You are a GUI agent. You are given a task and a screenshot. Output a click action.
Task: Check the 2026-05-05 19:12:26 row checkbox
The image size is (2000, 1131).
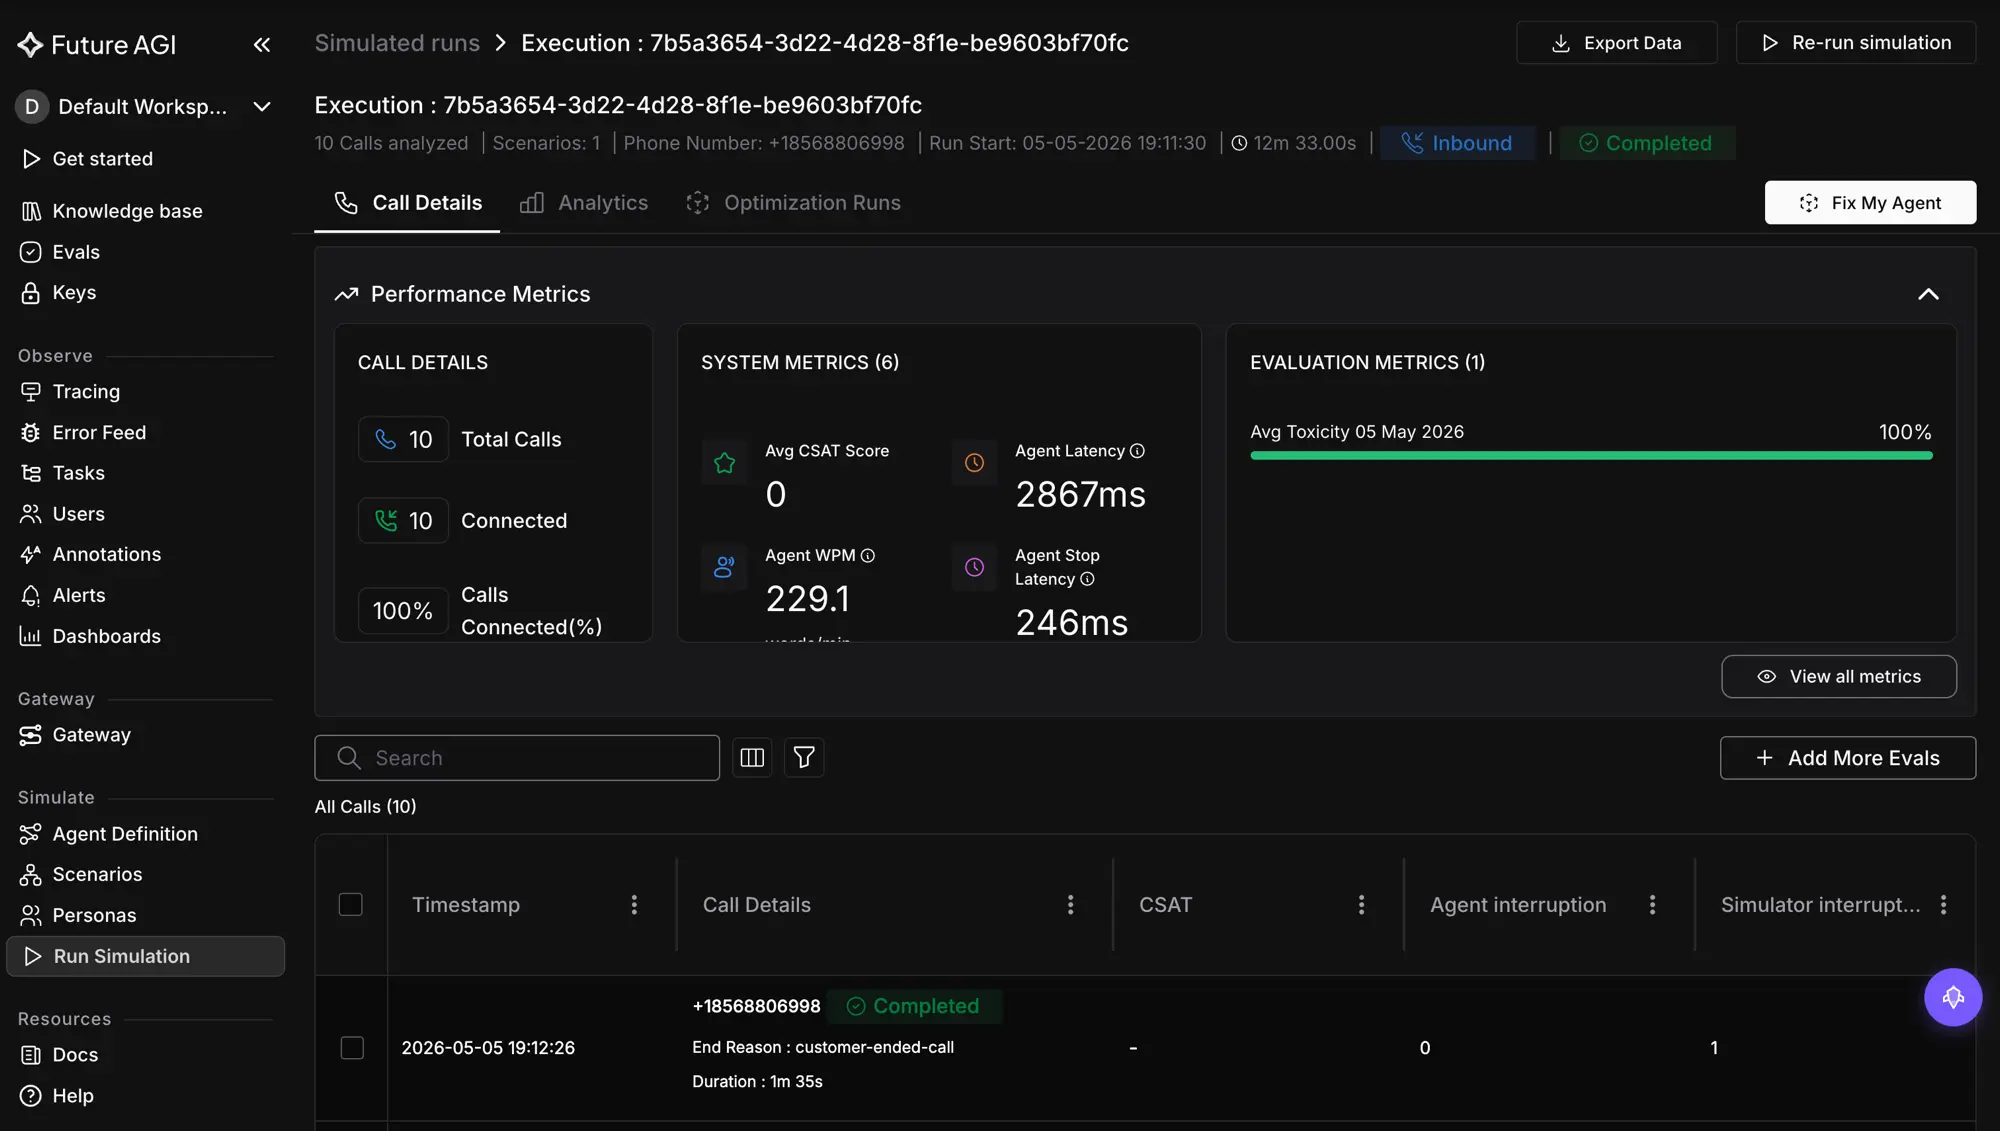pyautogui.click(x=352, y=1048)
